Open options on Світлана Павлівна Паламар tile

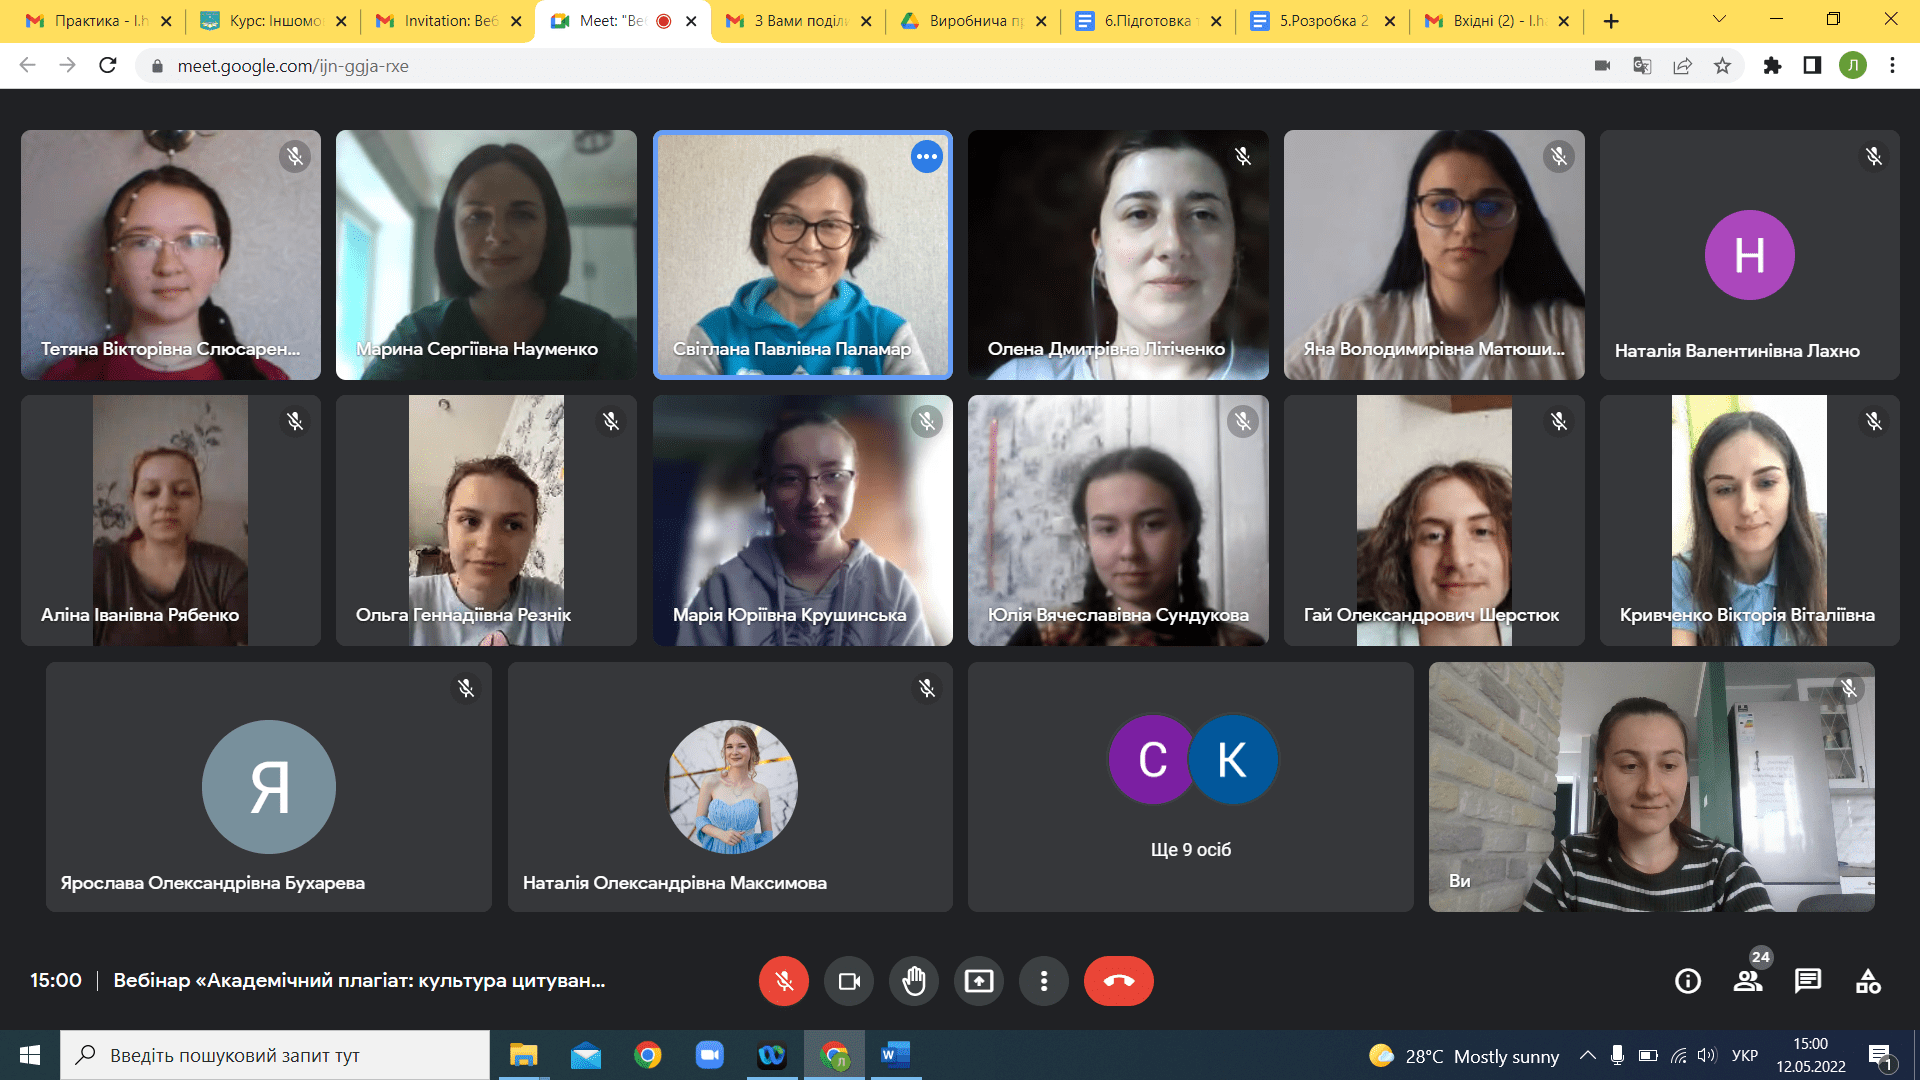(x=926, y=157)
